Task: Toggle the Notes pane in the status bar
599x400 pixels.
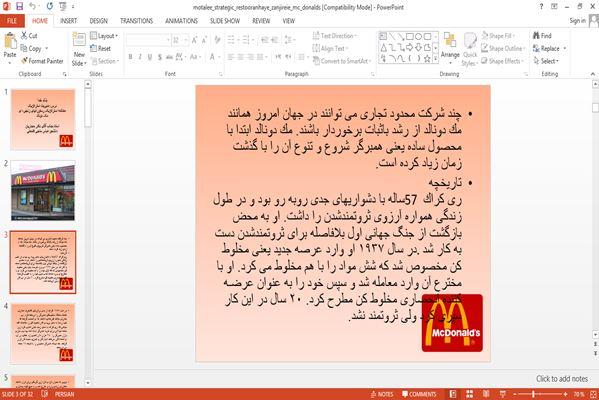Action: 381,394
